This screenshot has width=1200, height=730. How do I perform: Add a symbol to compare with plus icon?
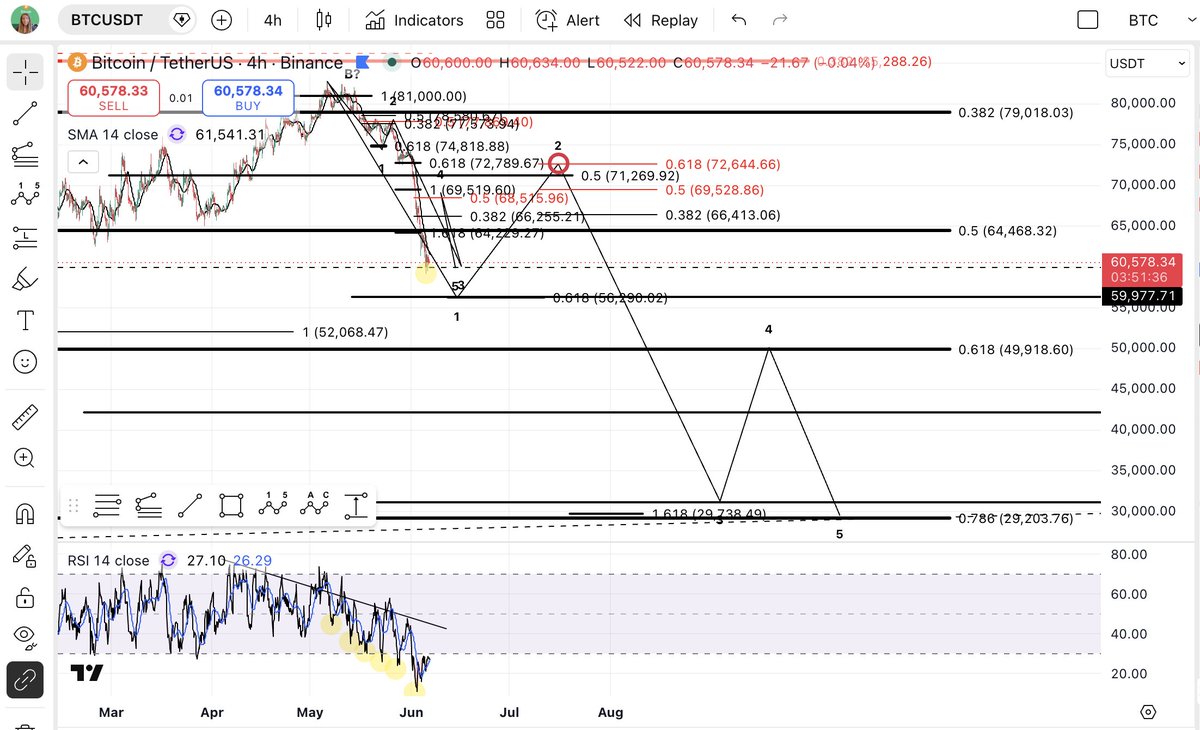[222, 20]
